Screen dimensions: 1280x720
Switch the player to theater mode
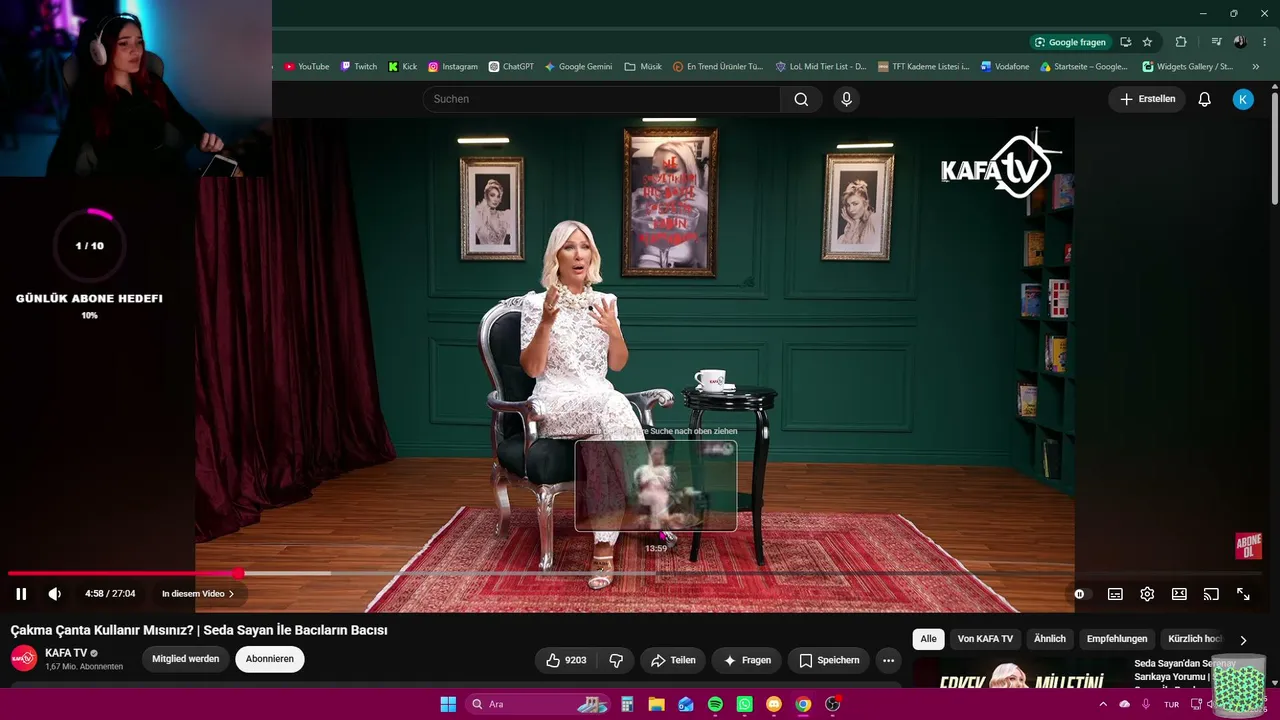[x=1179, y=594]
